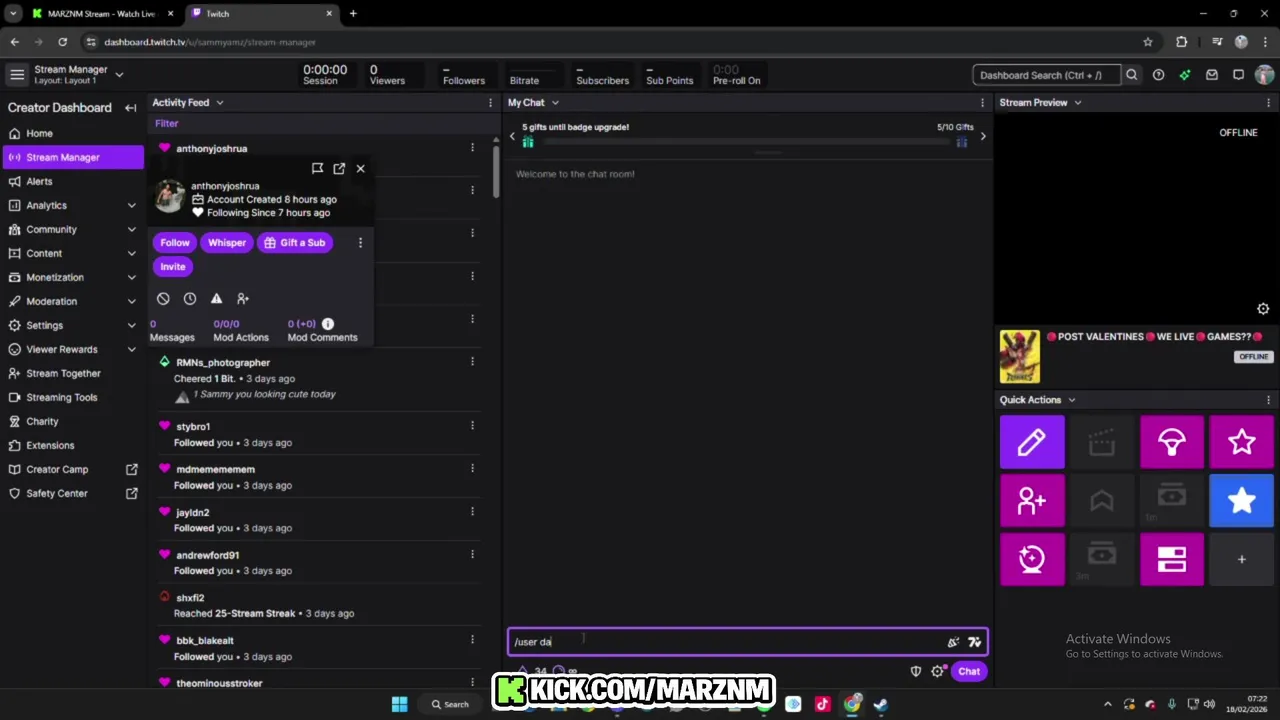Open chat settings gear icon
Image resolution: width=1280 pixels, height=720 pixels.
pyautogui.click(x=938, y=671)
